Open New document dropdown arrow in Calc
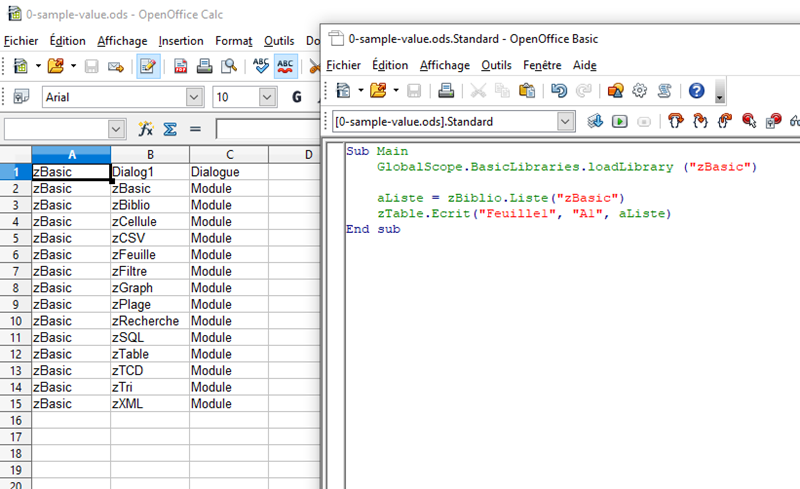800x489 pixels. [38, 66]
